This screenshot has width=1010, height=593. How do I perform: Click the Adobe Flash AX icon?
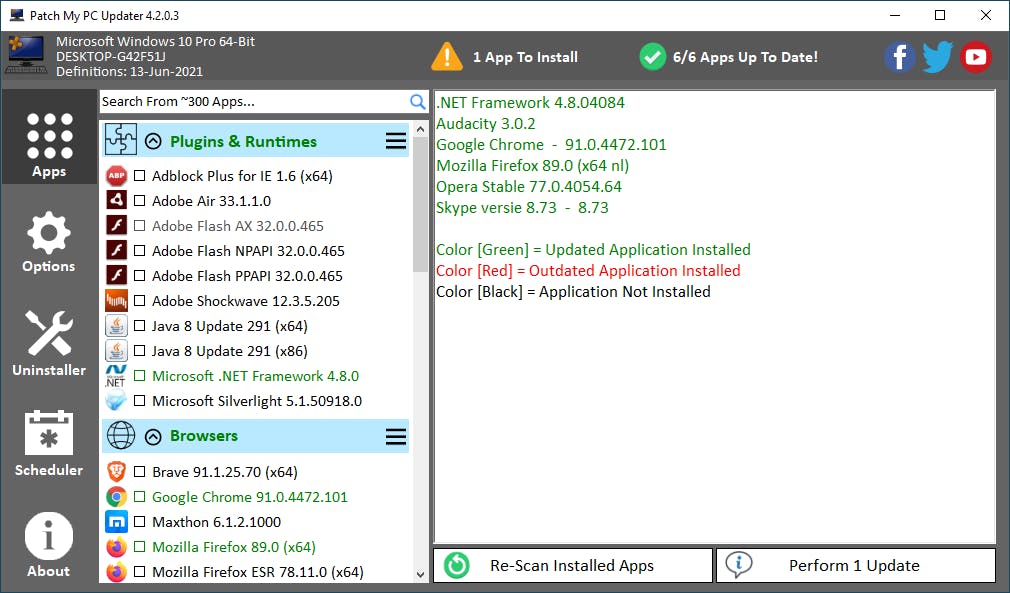(117, 226)
